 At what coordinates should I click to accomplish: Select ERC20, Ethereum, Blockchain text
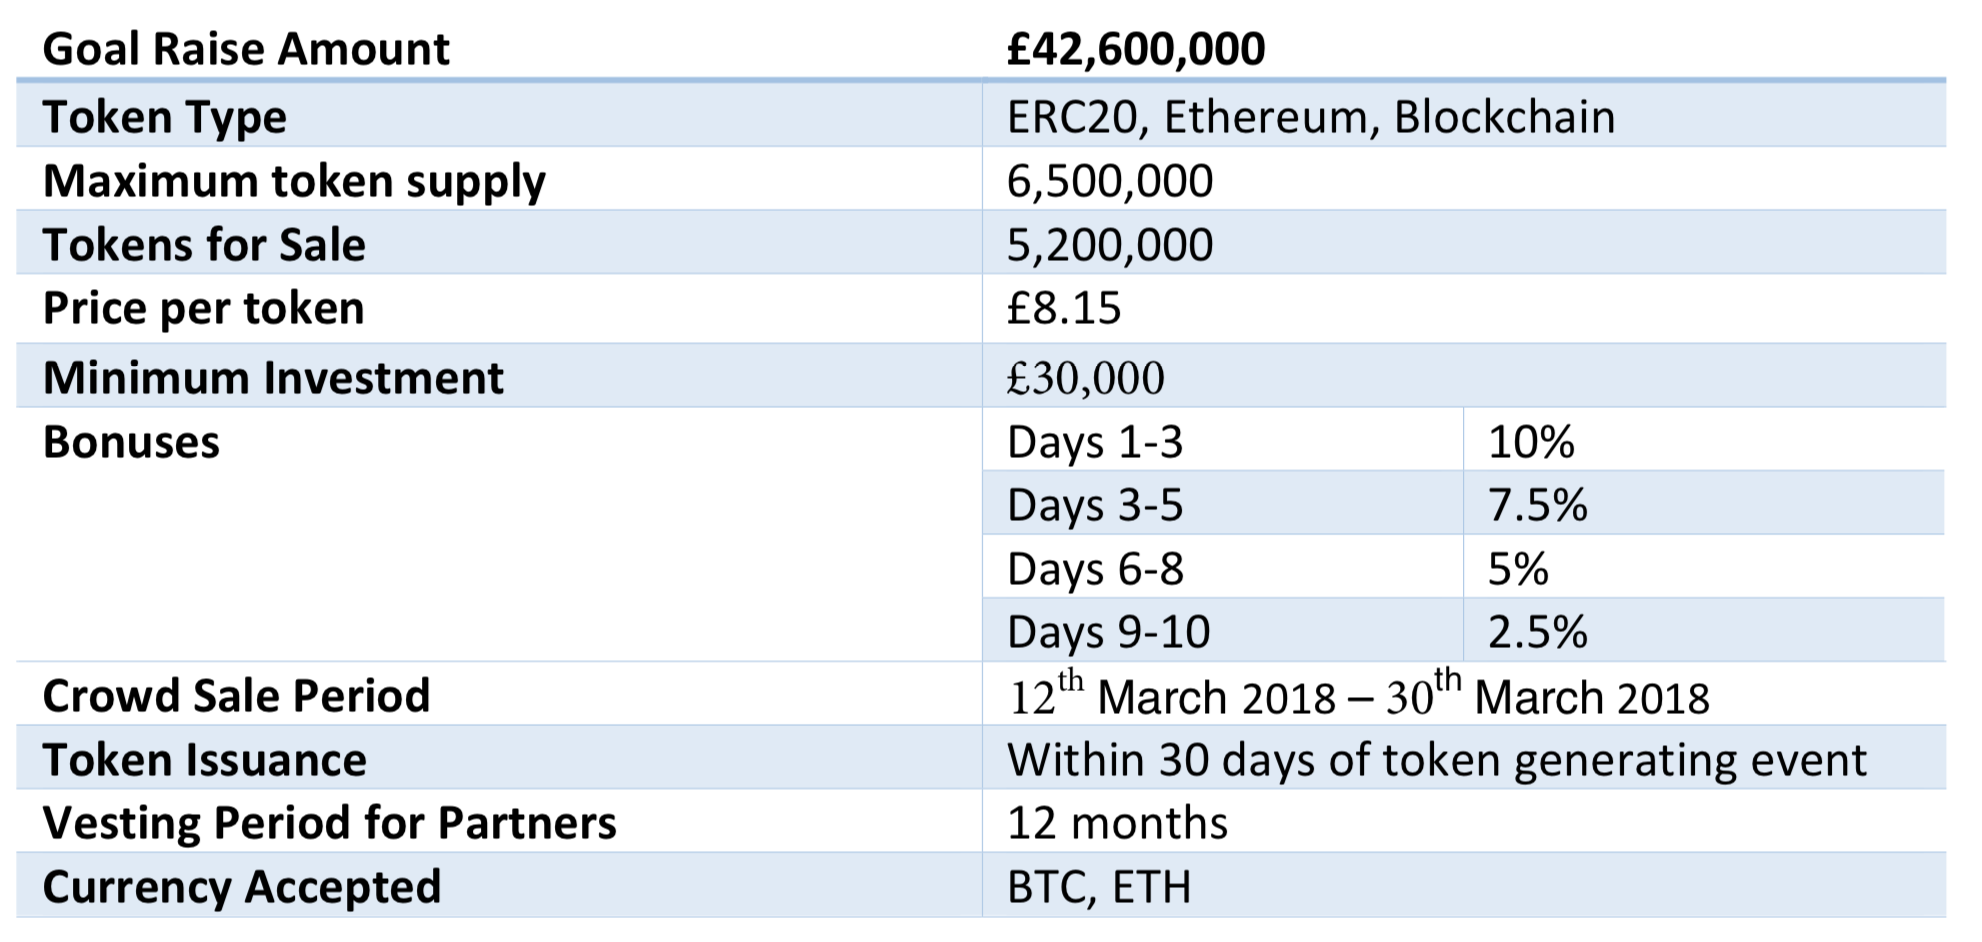pyautogui.click(x=1311, y=117)
